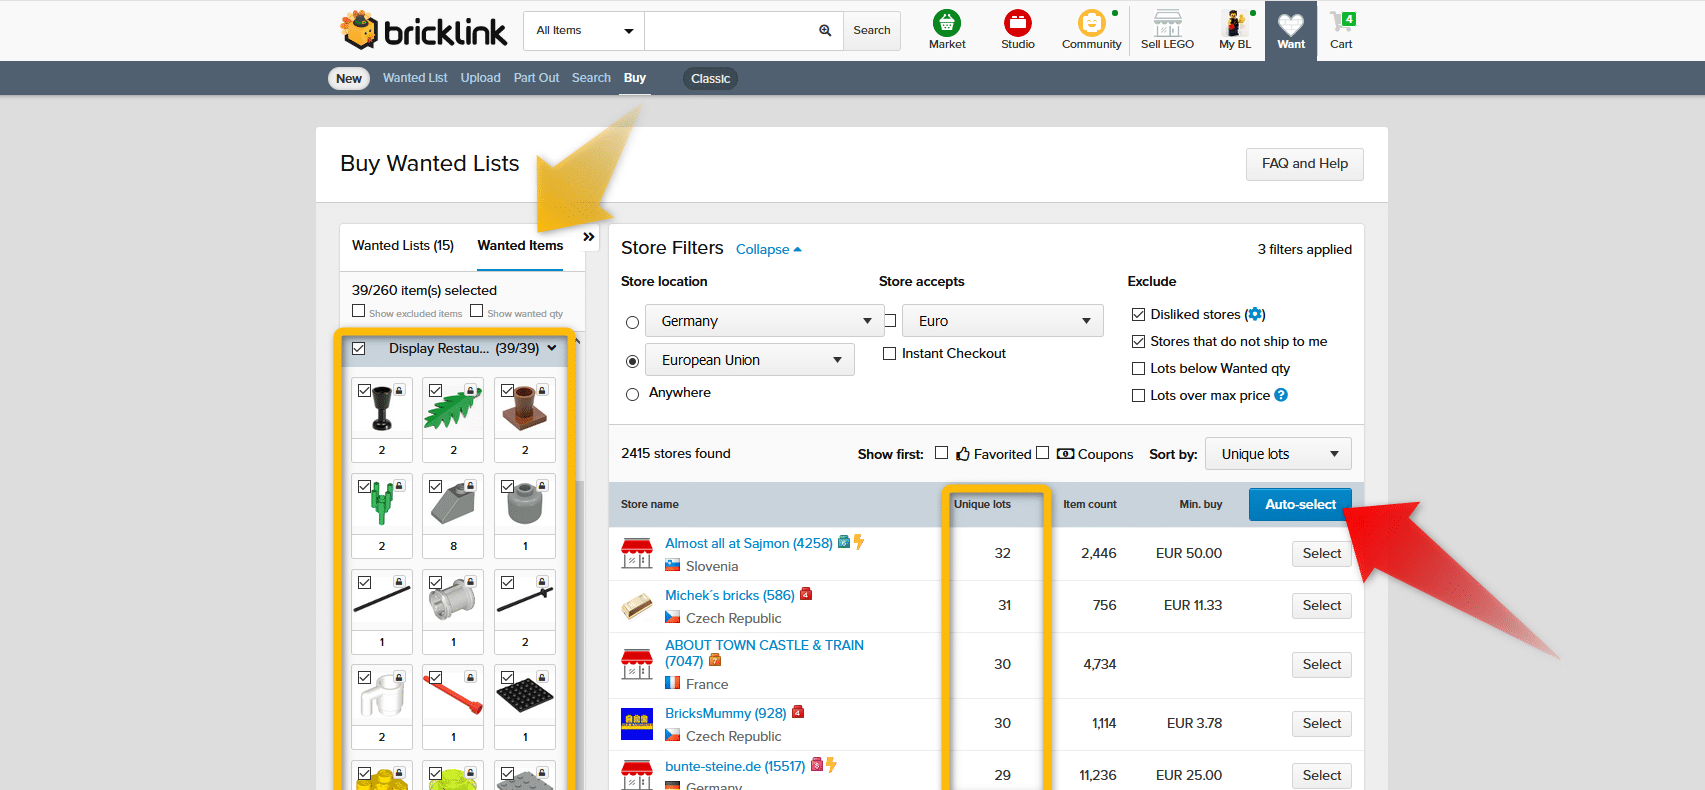The width and height of the screenshot is (1705, 790).
Task: Toggle Show wanted qty checkbox
Action: (477, 311)
